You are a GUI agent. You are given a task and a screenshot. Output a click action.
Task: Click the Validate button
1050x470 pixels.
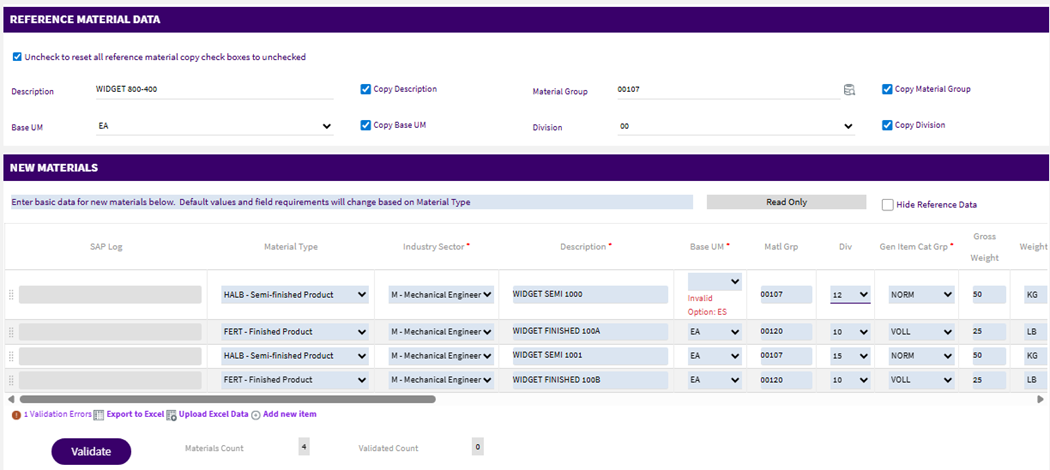pos(91,451)
